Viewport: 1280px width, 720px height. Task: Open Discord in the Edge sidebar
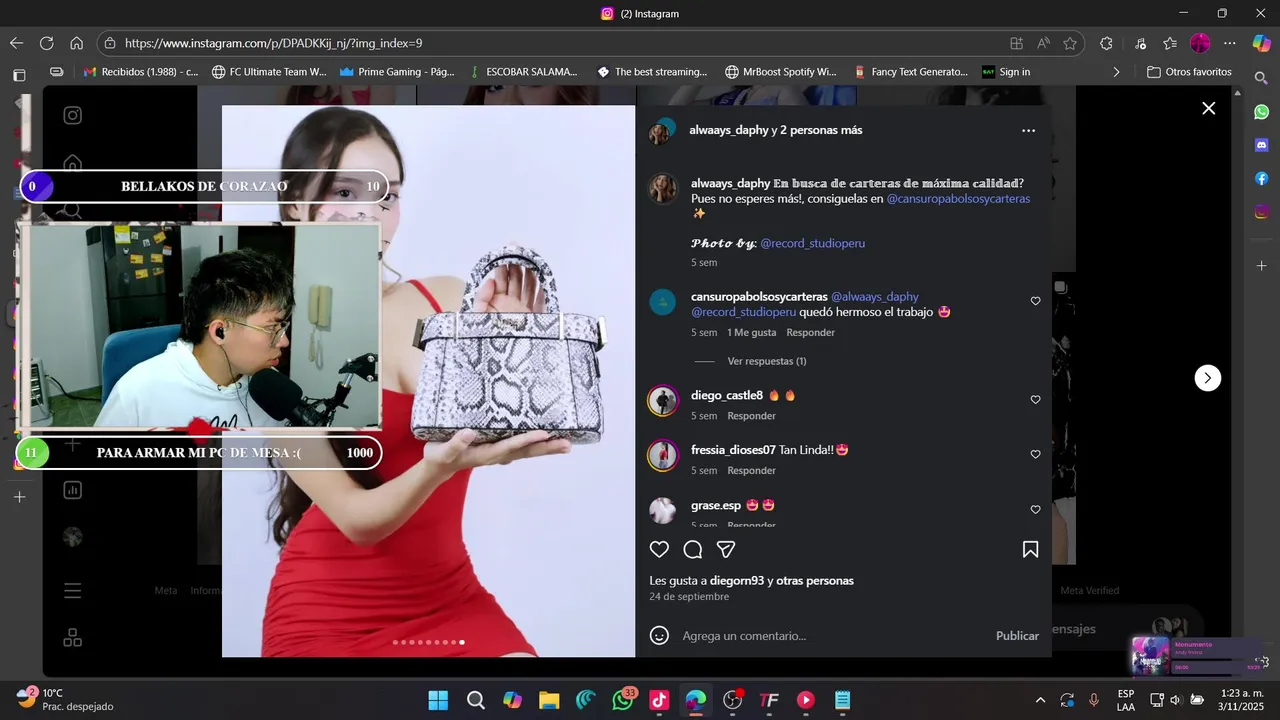pyautogui.click(x=1262, y=145)
